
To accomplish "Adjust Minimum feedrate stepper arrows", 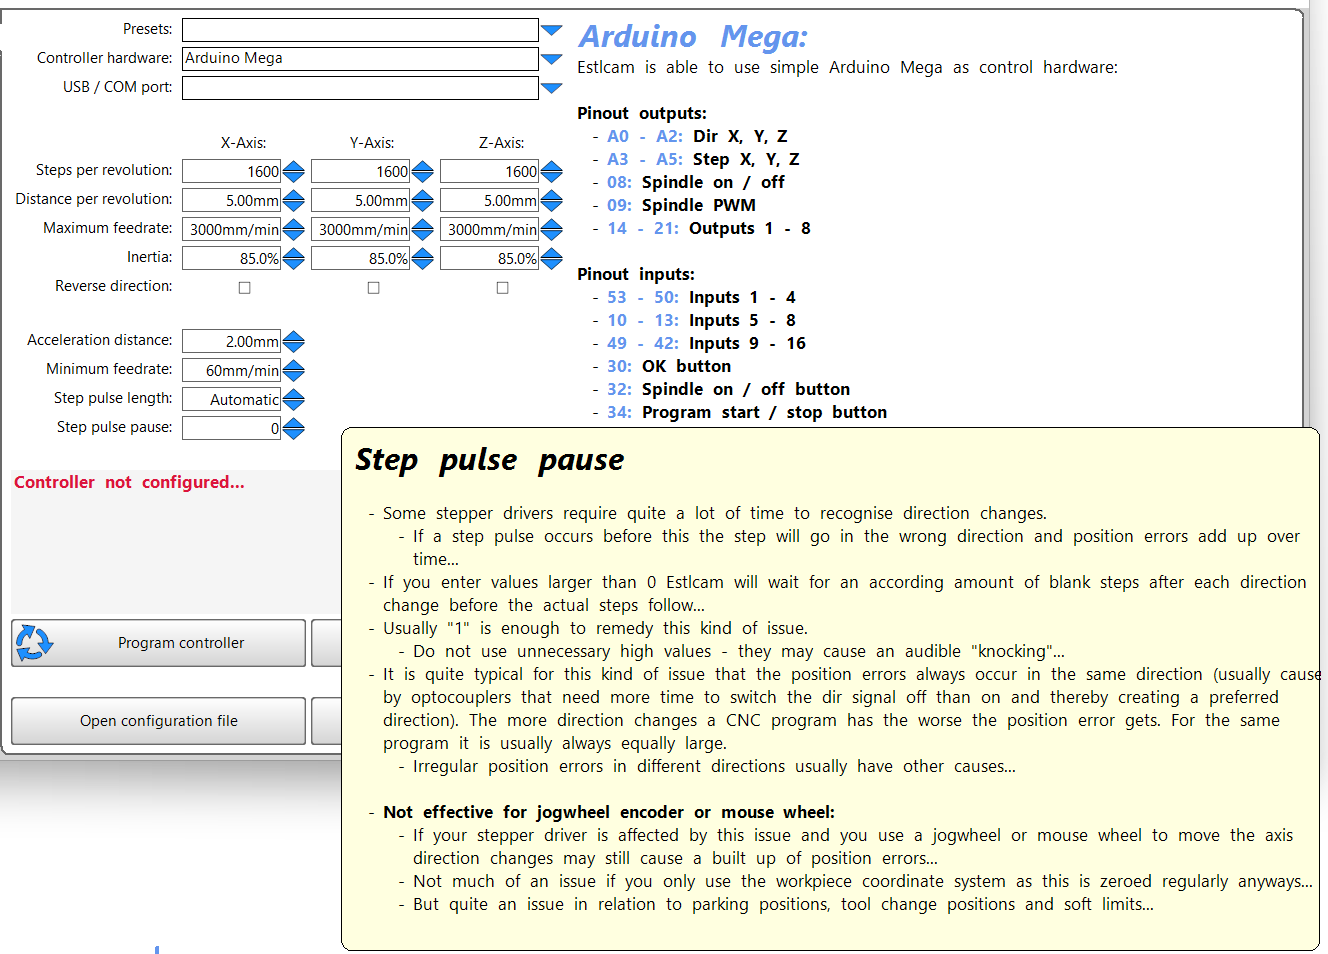I will pos(293,371).
